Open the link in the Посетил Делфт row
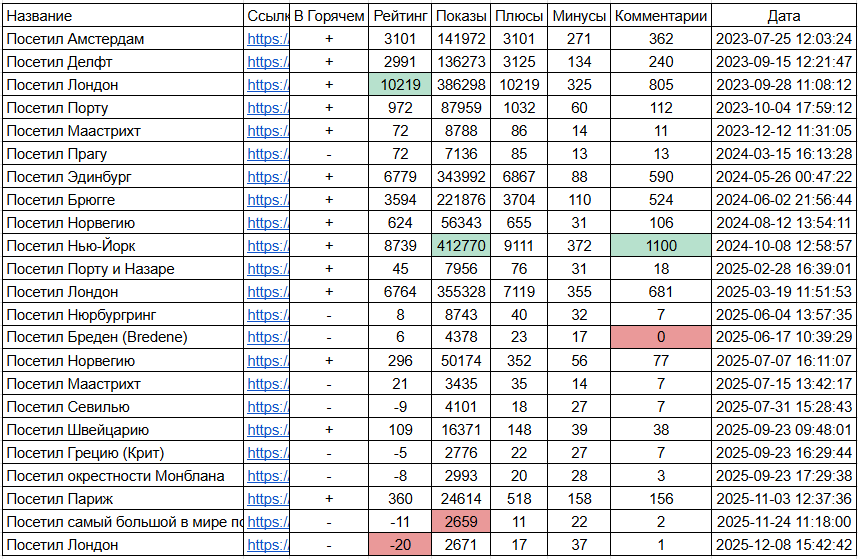Image resolution: width=858 pixels, height=559 pixels. (x=267, y=62)
